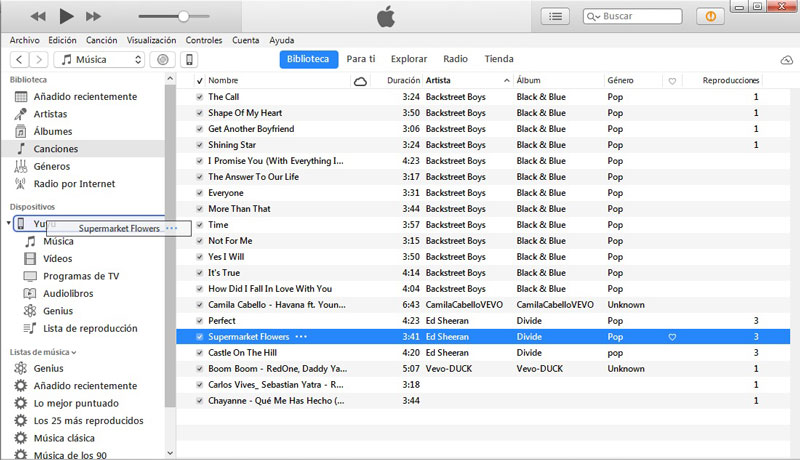Click the Play button

tap(66, 16)
